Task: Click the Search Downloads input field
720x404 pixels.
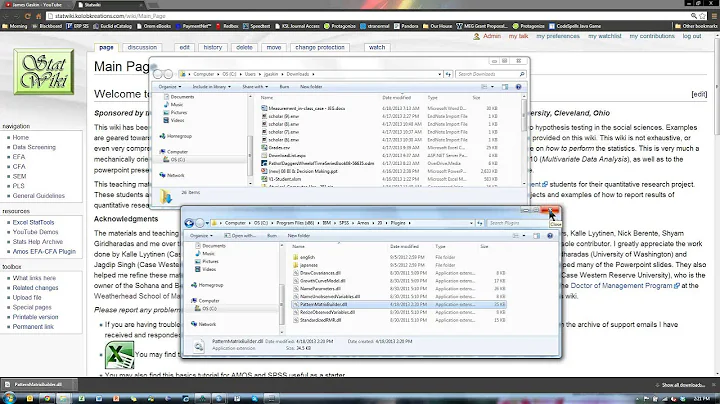Action: tap(488, 74)
